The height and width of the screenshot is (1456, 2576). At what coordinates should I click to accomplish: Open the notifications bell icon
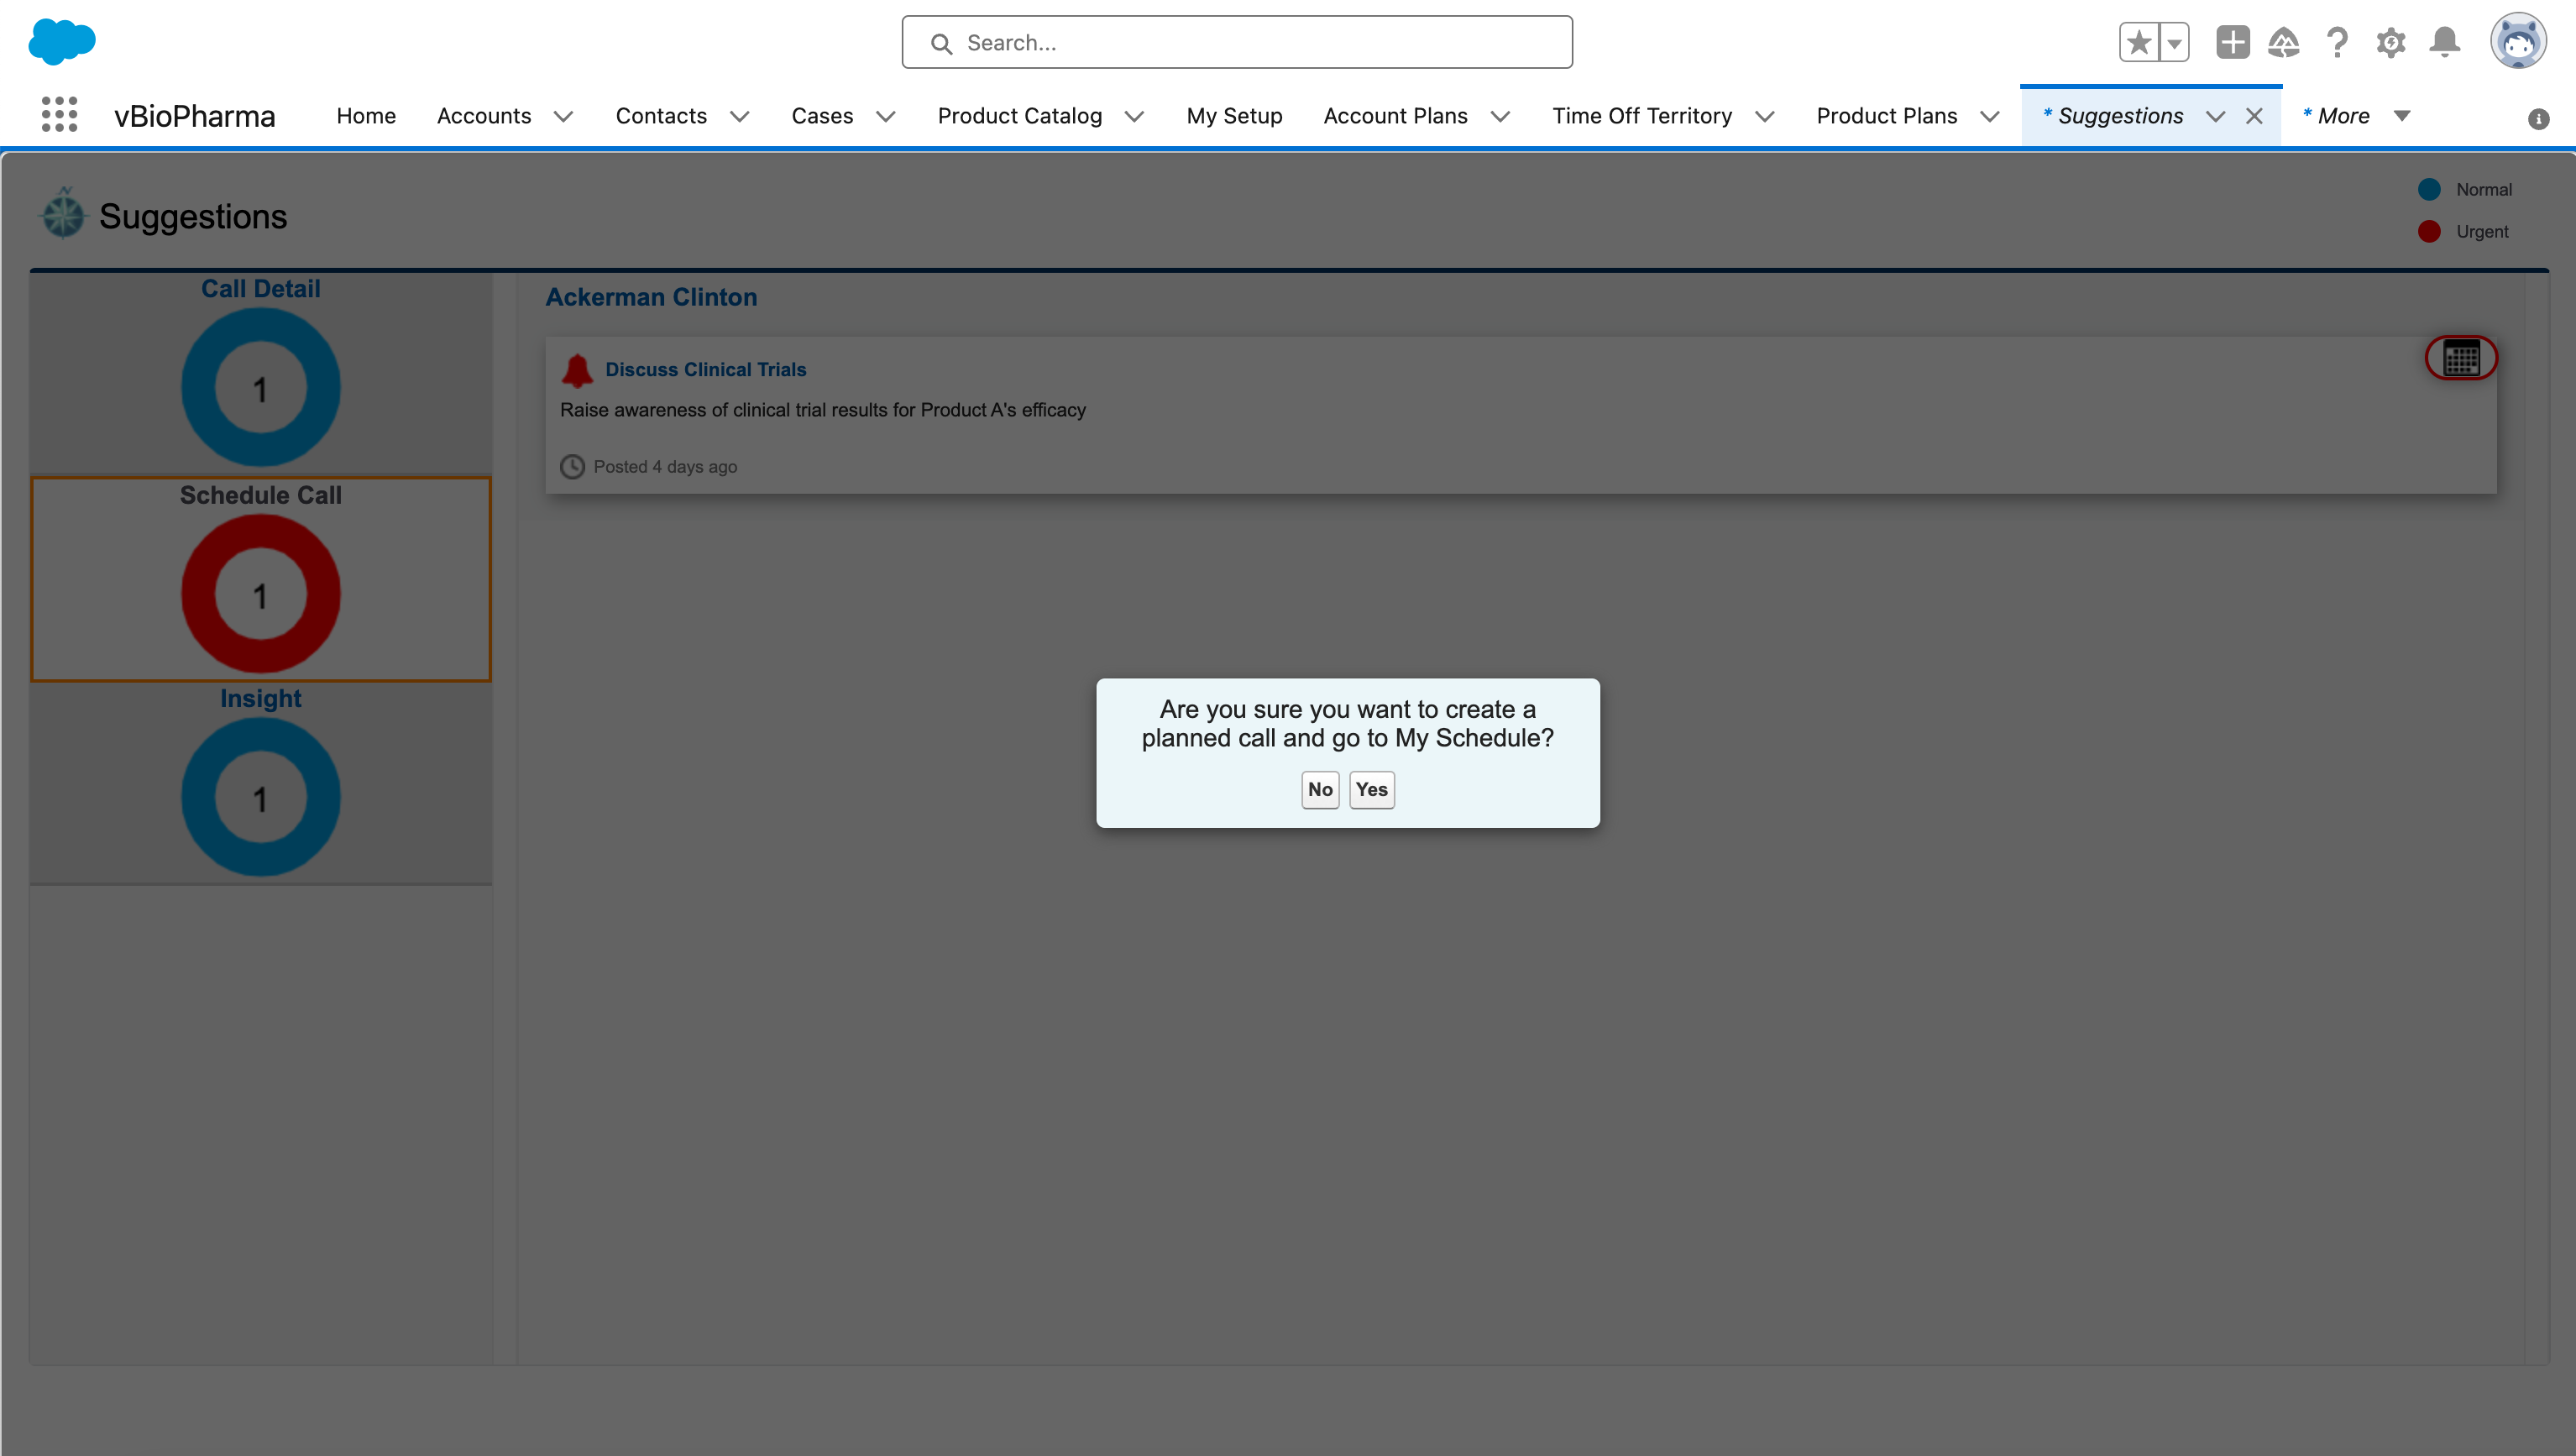[2445, 42]
